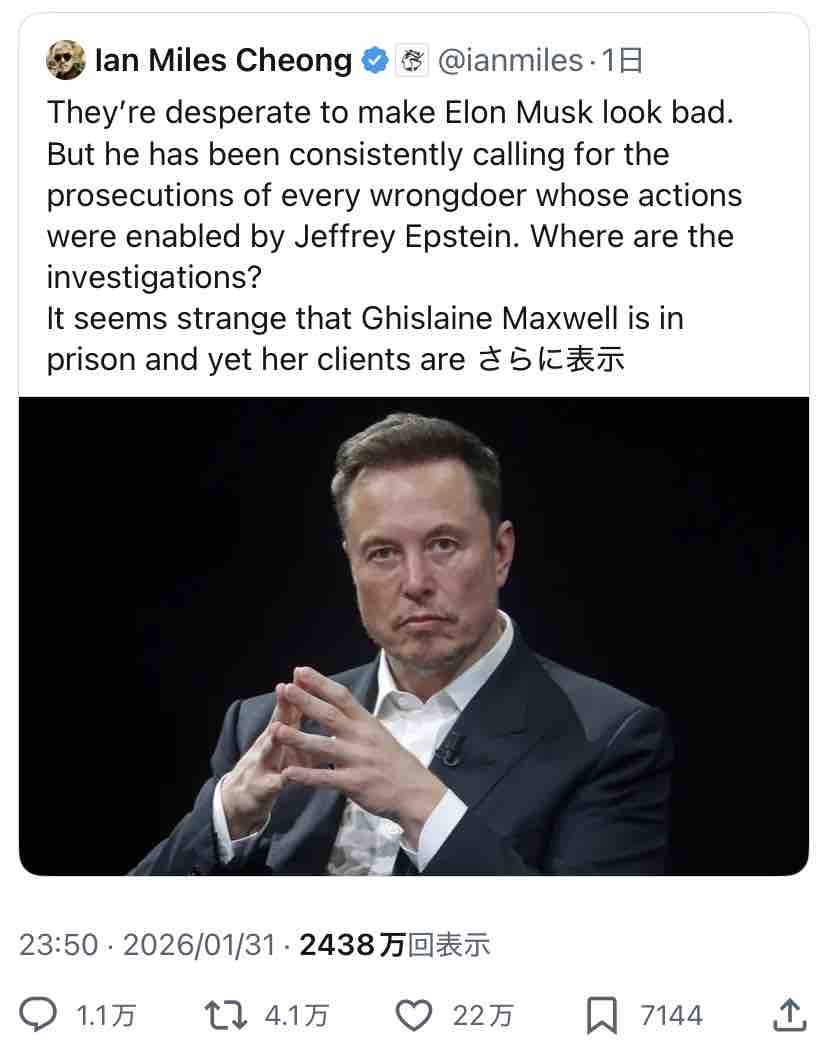The width and height of the screenshot is (828, 1058).
Task: Click the 7144 bookmarks count
Action: (x=671, y=1017)
